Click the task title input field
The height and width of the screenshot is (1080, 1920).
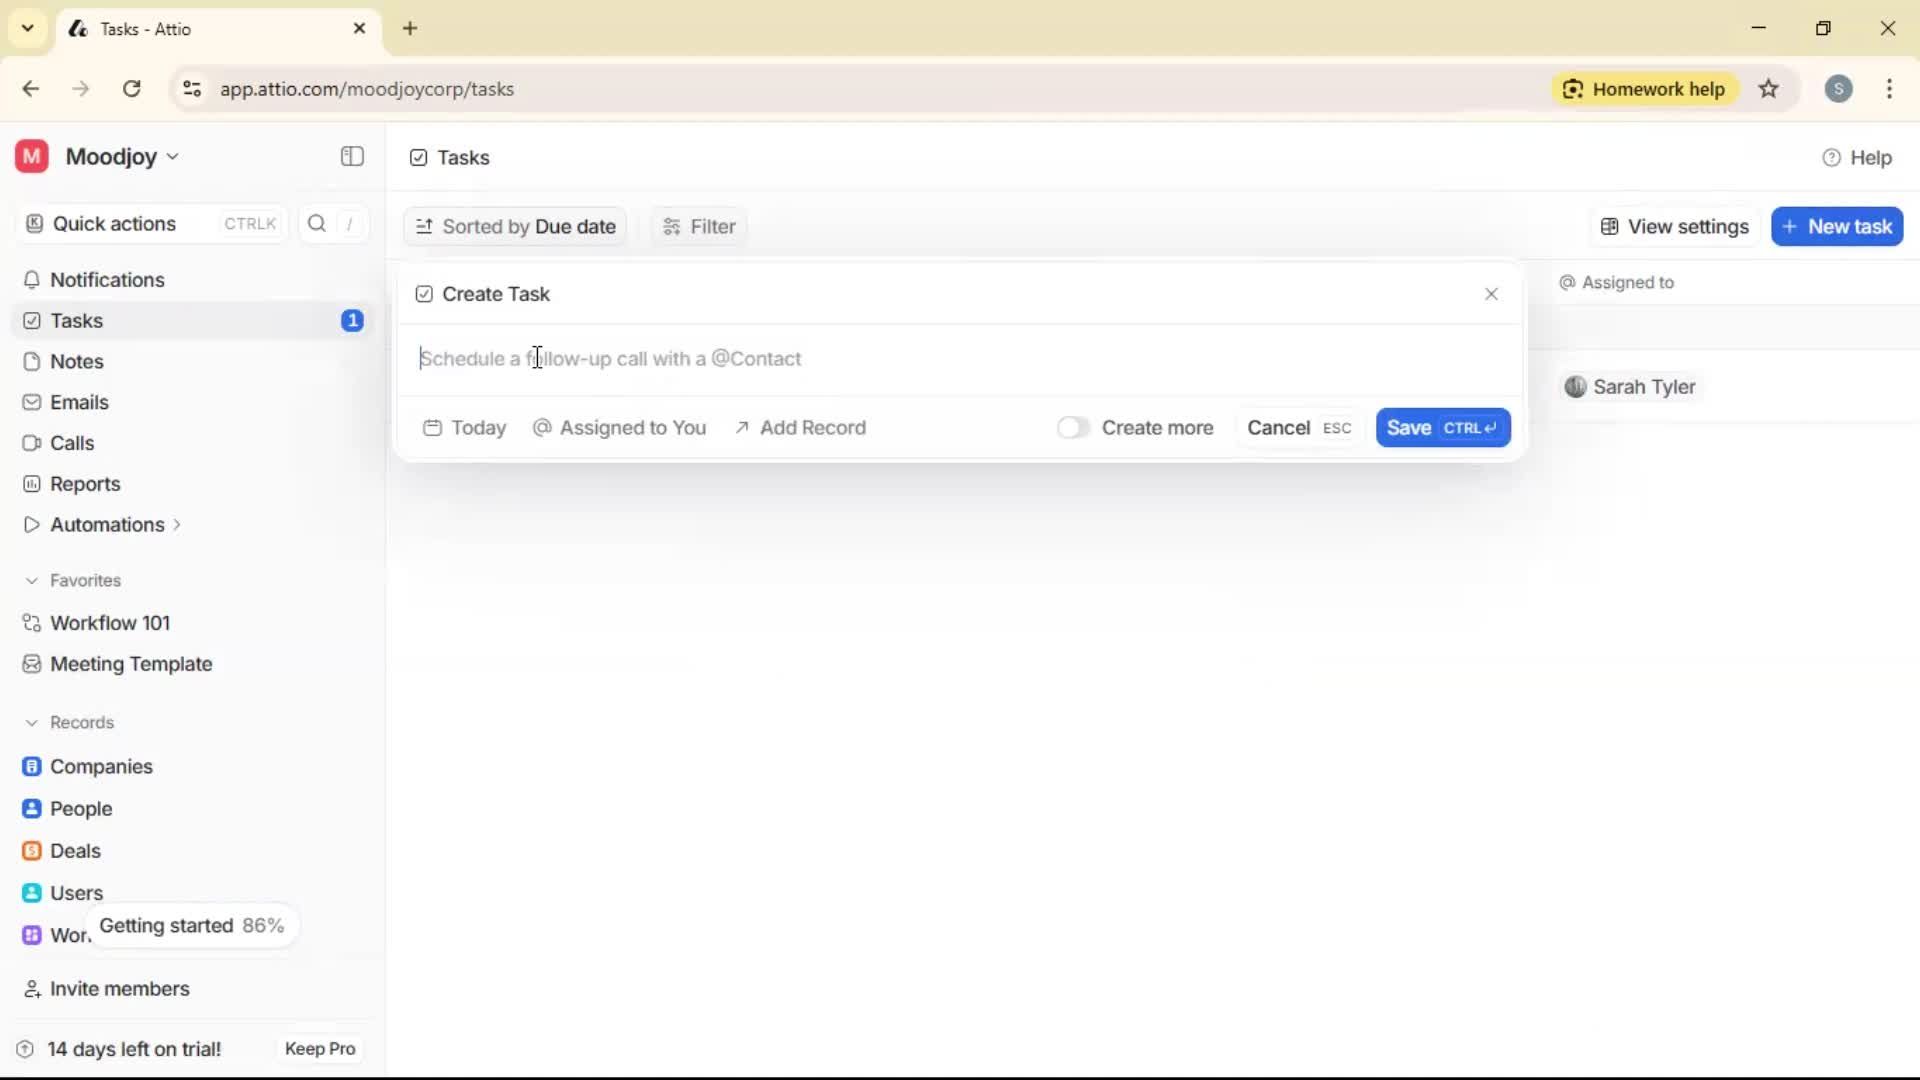pos(700,359)
